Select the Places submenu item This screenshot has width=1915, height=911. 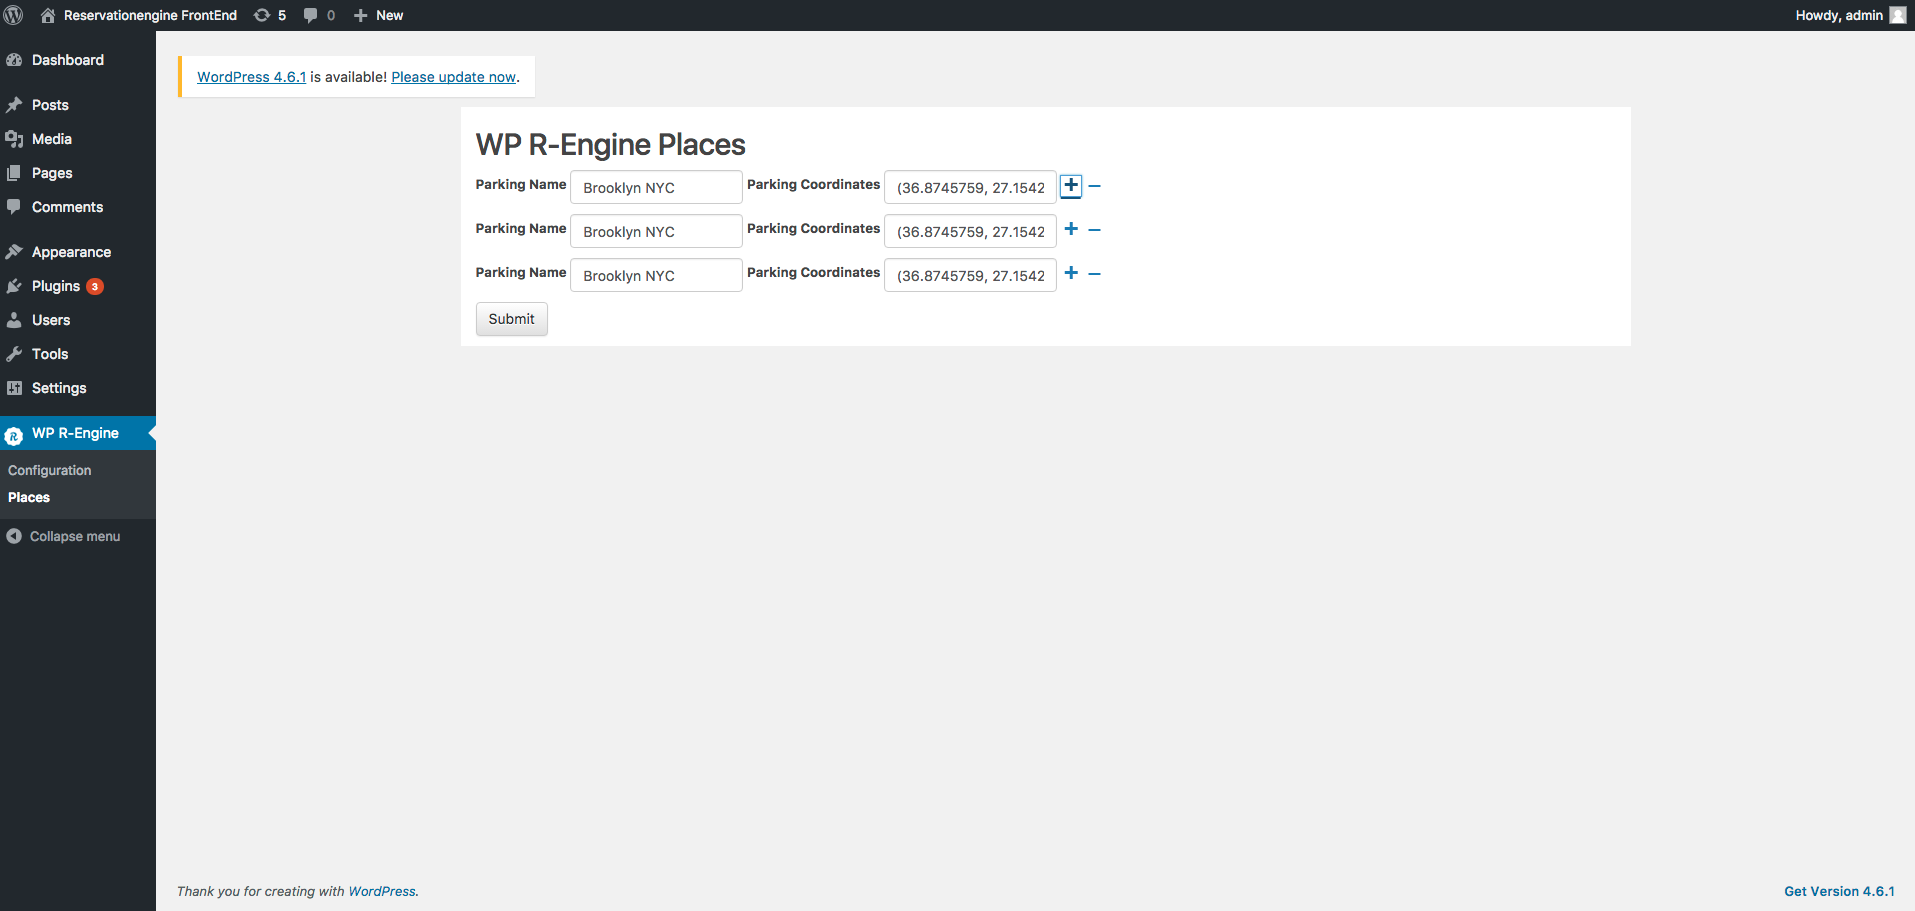point(29,497)
